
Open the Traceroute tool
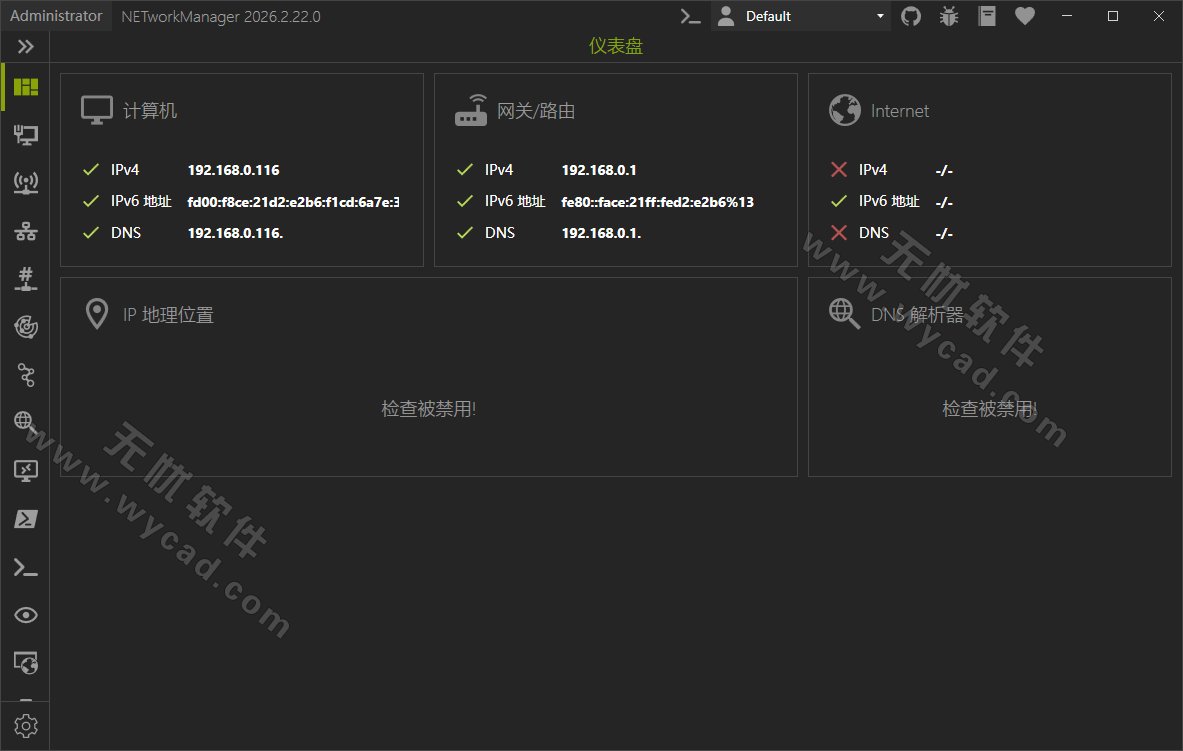click(x=25, y=375)
